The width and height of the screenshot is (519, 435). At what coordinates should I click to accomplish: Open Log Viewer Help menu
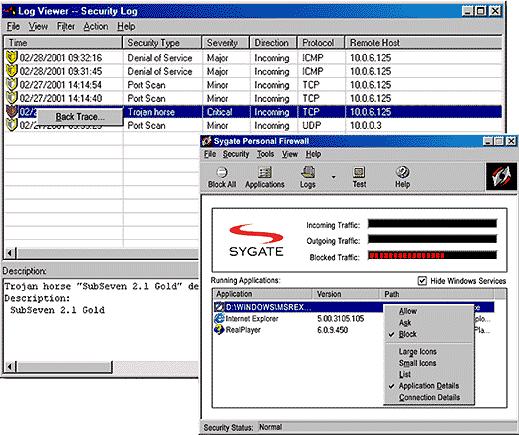(x=126, y=26)
